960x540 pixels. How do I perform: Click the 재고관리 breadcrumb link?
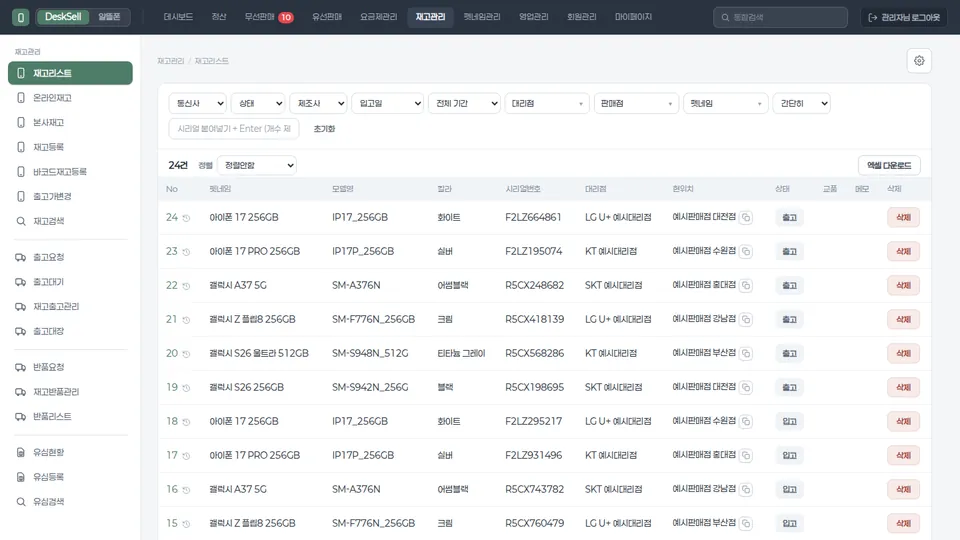pos(170,61)
